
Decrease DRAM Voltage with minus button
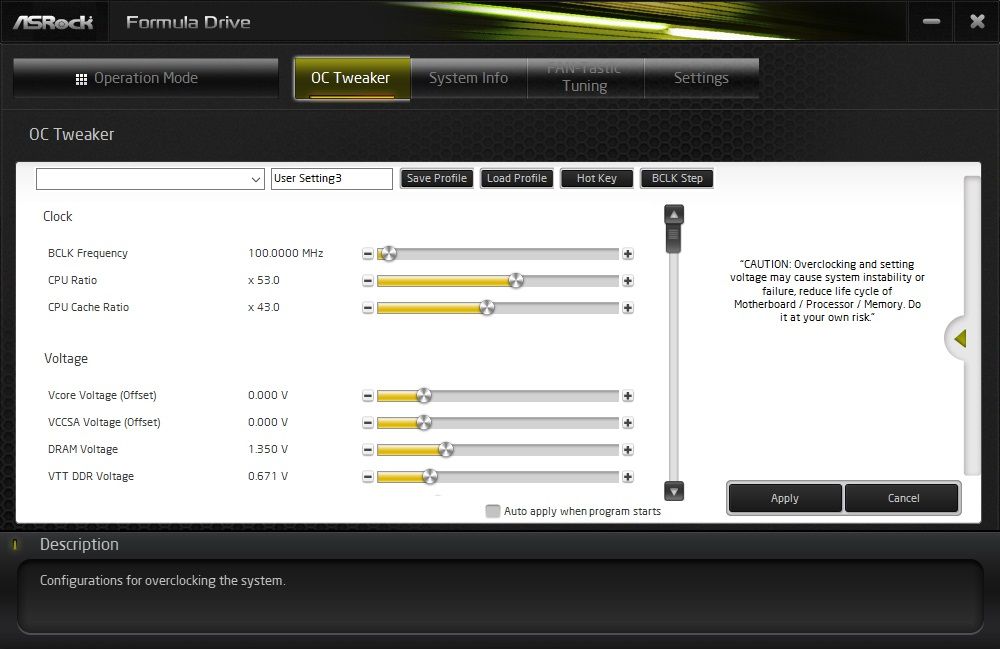367,450
